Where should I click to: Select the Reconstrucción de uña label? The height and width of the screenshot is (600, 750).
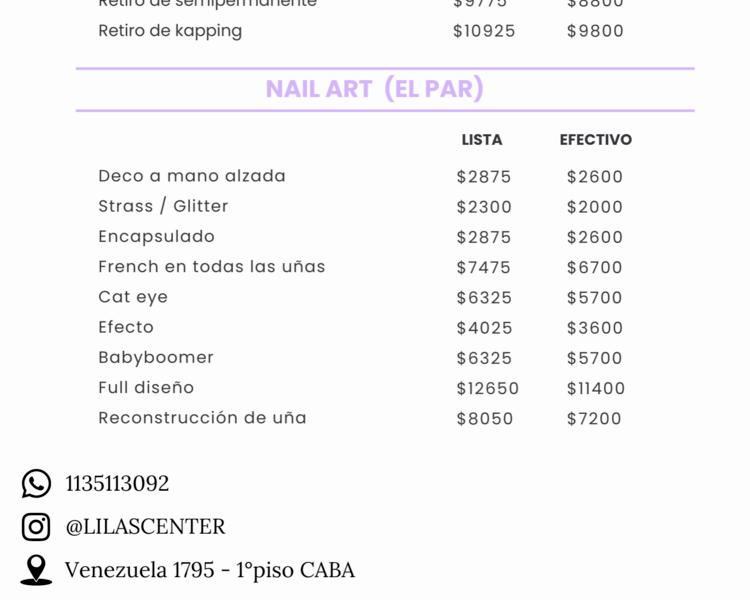[202, 418]
